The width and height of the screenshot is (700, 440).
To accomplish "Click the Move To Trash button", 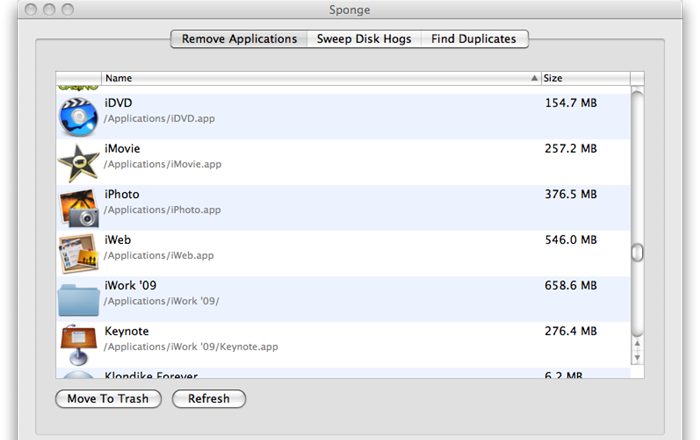I will [108, 398].
